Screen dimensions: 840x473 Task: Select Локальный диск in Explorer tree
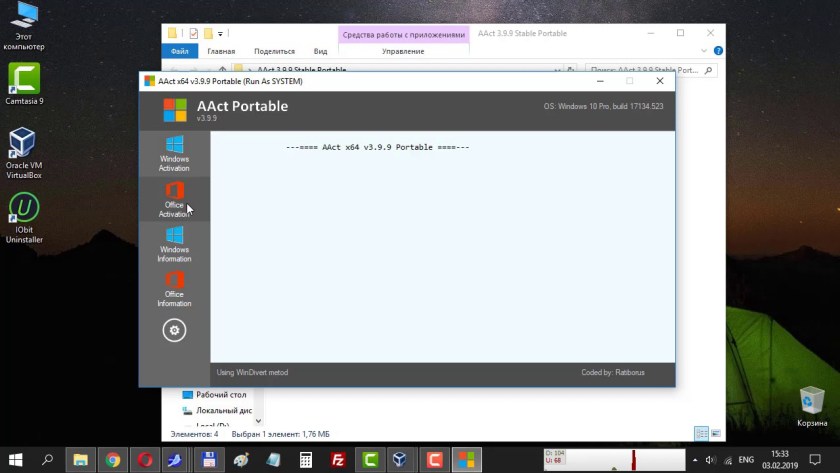pos(217,410)
